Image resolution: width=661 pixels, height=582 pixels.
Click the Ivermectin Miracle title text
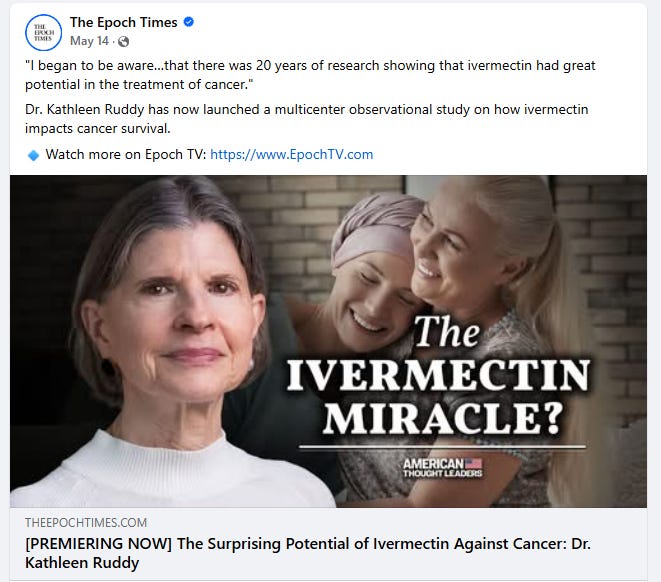(x=438, y=376)
